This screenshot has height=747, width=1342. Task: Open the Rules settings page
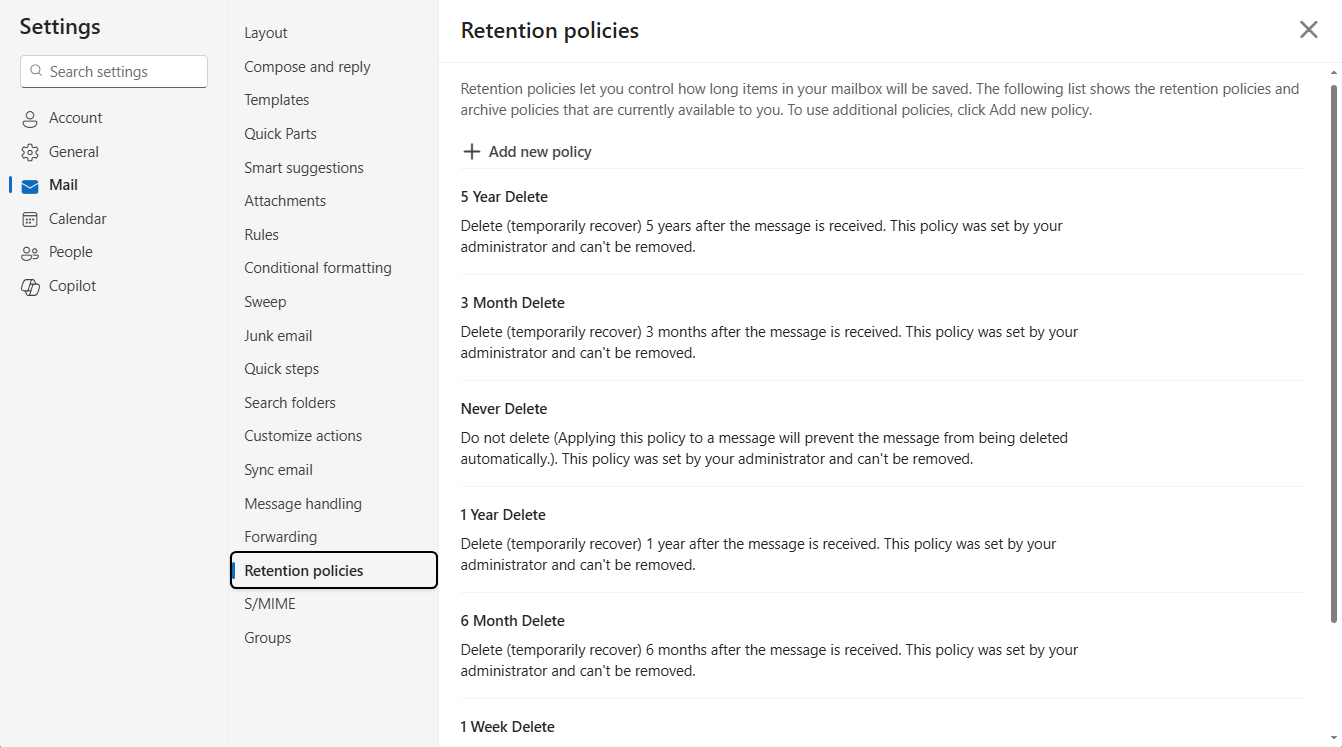(x=261, y=235)
